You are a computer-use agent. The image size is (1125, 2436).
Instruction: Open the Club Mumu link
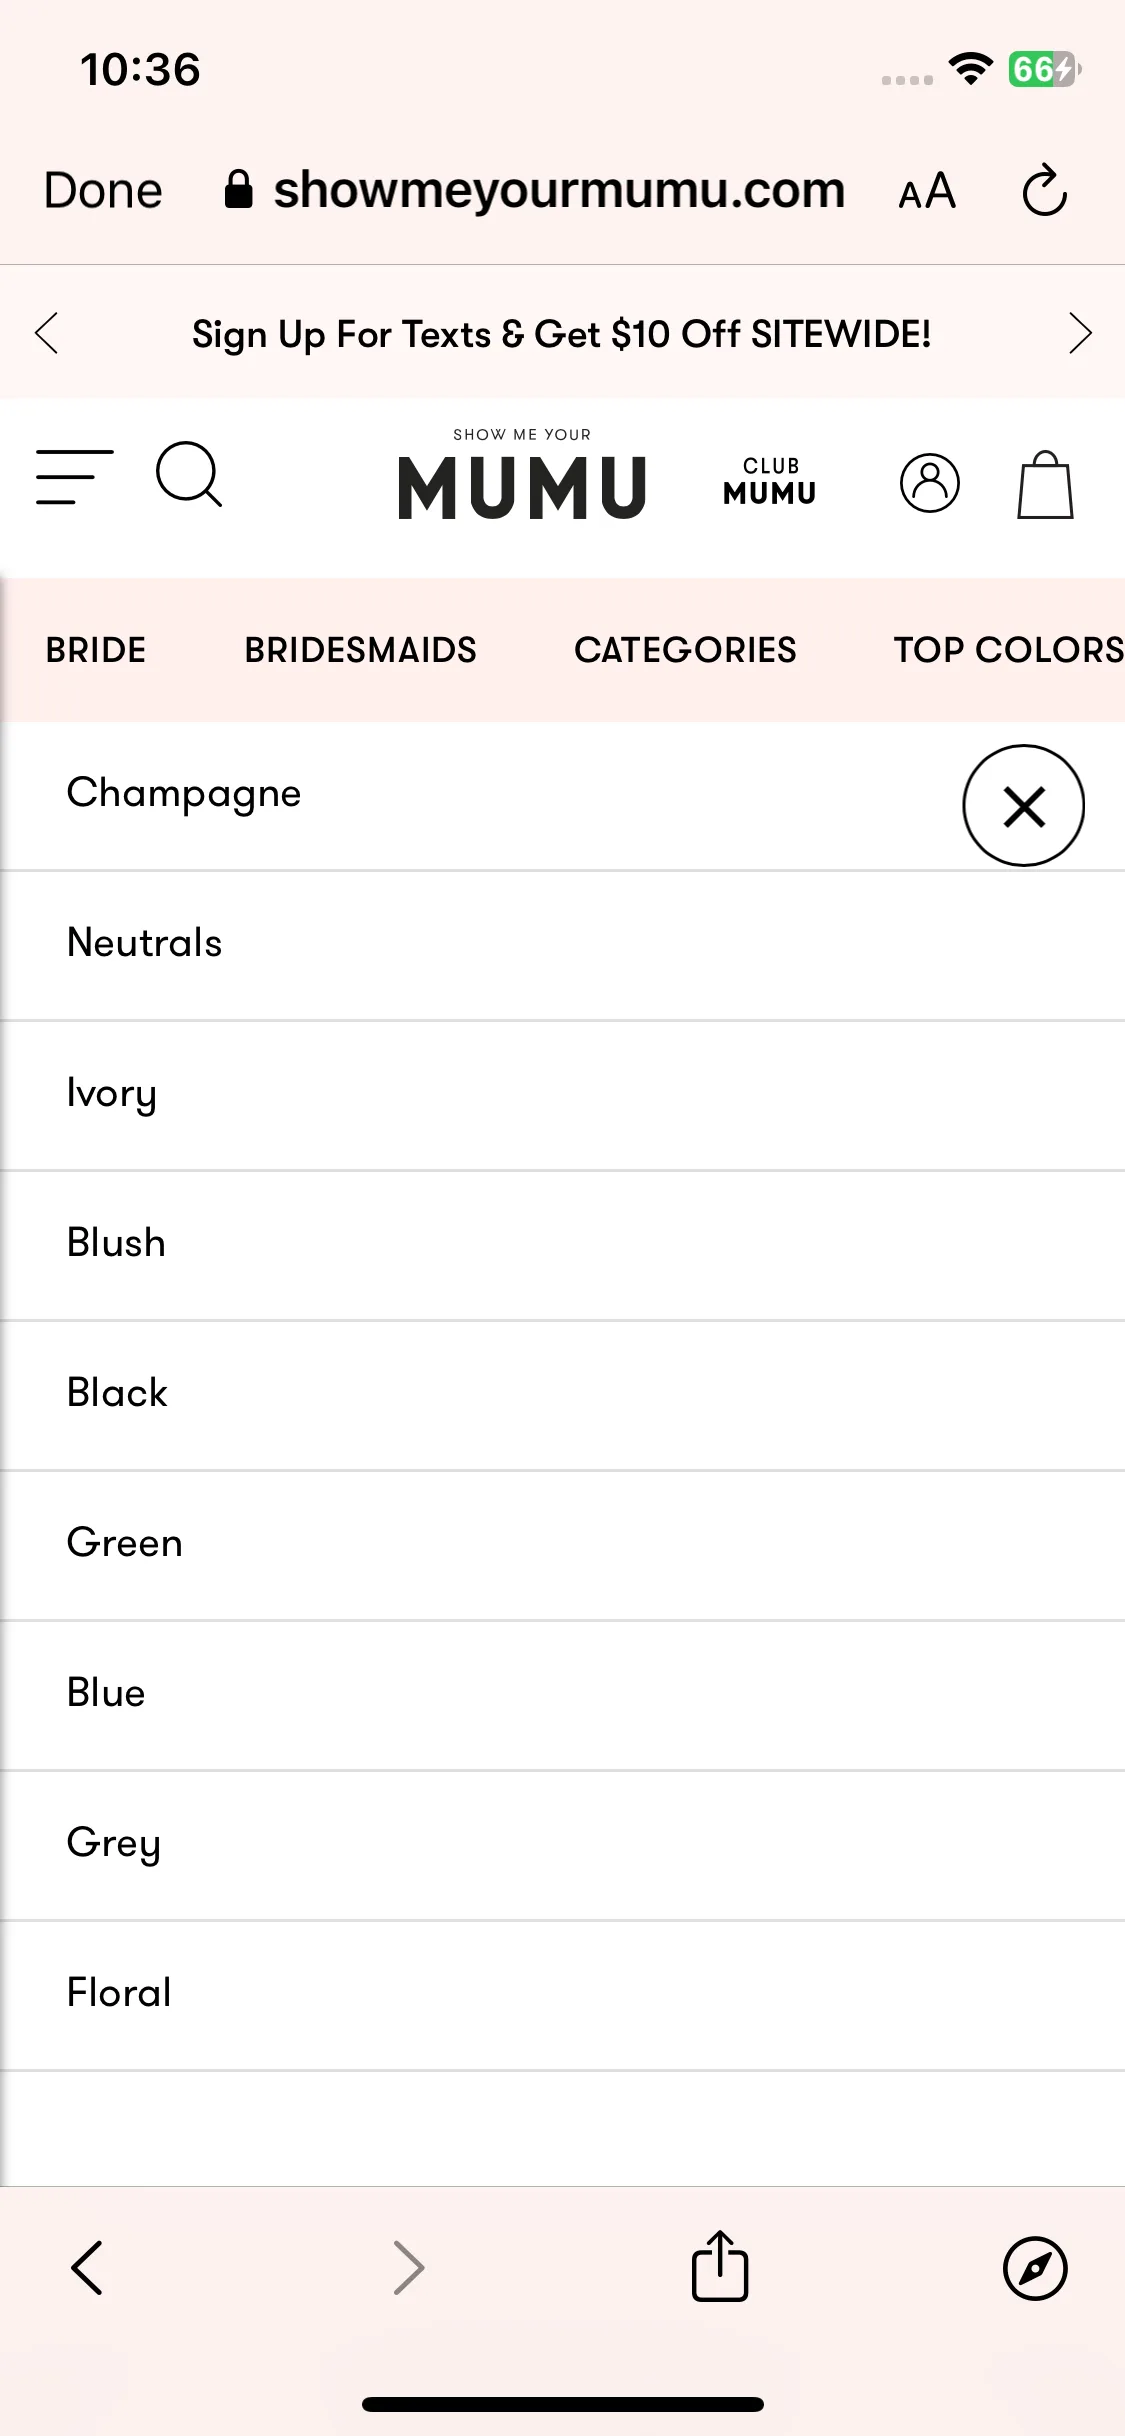tap(770, 481)
